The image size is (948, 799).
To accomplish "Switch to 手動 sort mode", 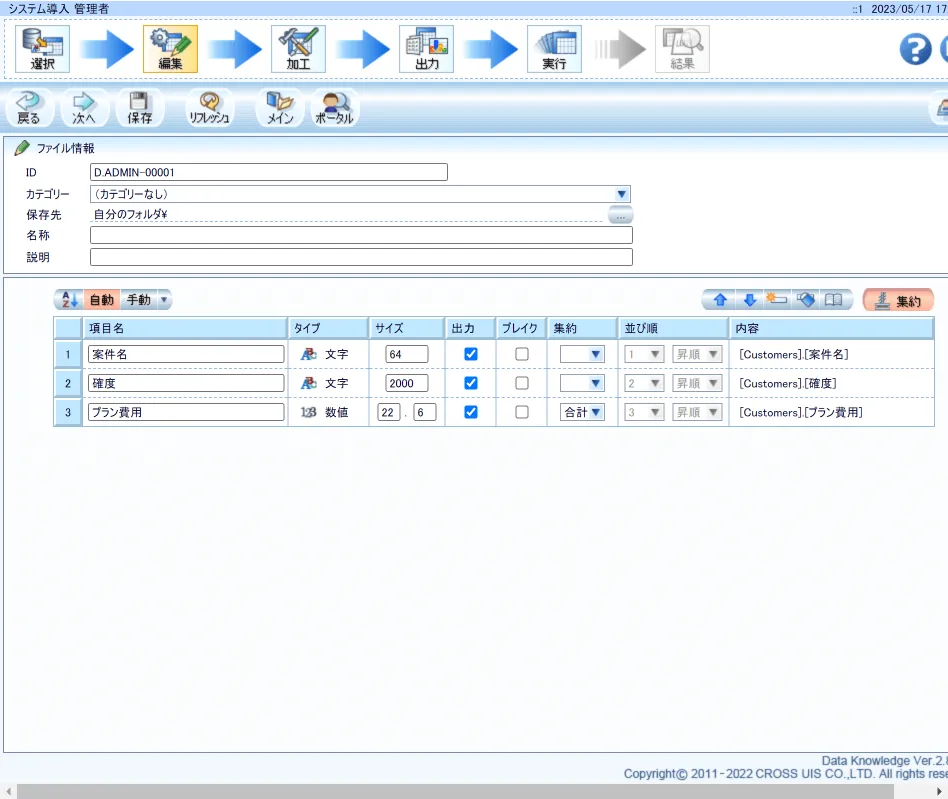I will (x=139, y=300).
